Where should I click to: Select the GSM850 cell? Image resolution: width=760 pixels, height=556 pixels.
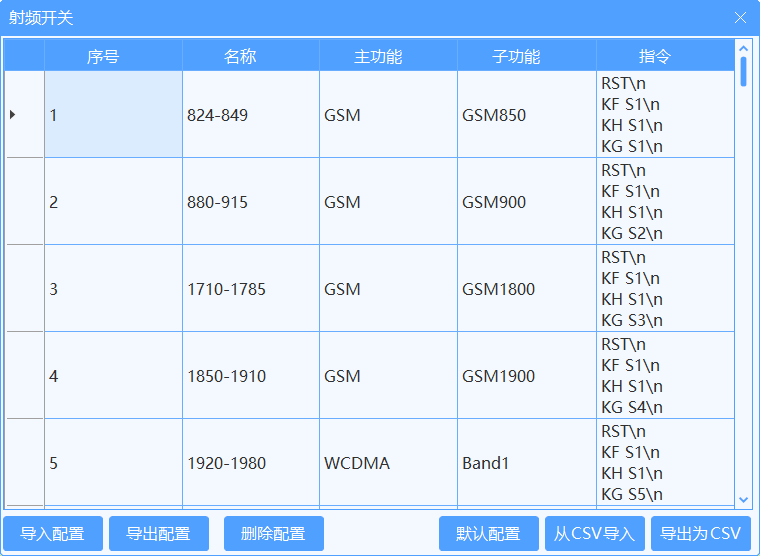pos(526,114)
